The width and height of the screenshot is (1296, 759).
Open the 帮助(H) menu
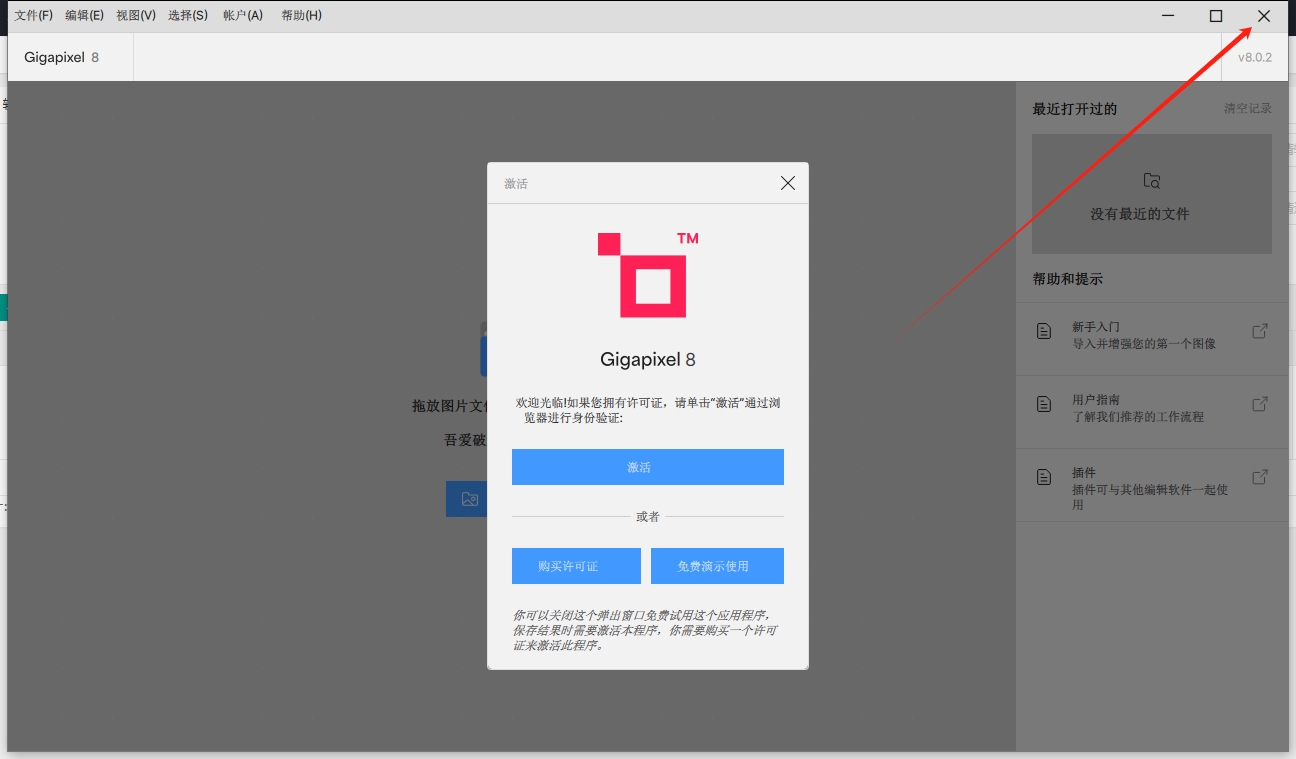(x=302, y=16)
